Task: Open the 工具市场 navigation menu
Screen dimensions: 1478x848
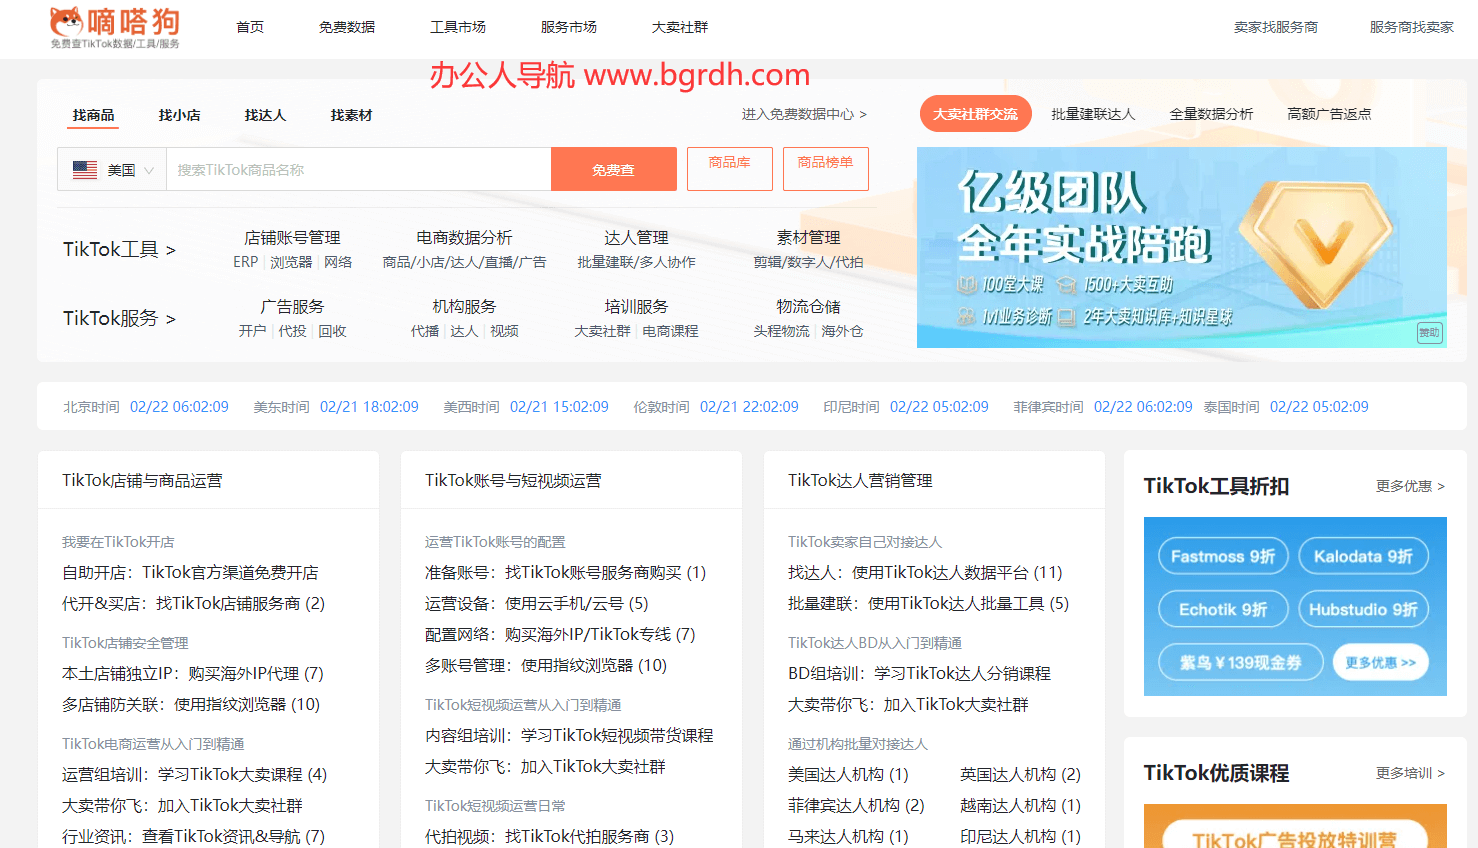Action: [x=457, y=27]
